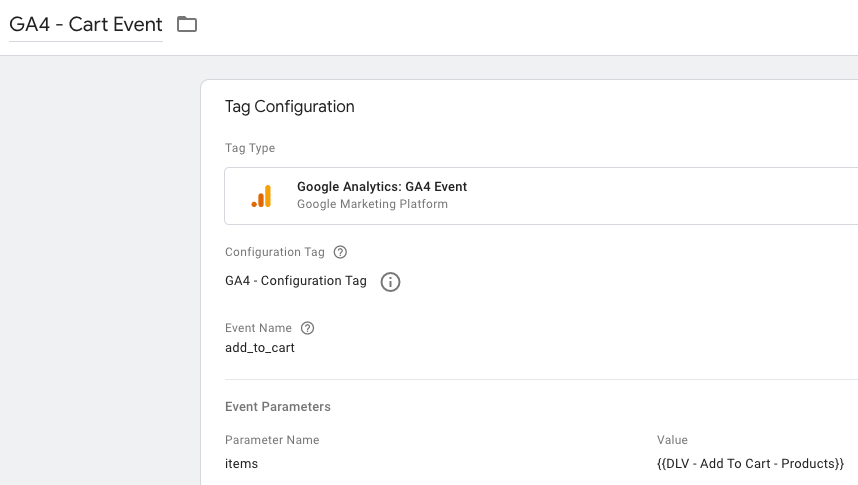Click info icon next to GA4 - Configuration Tag
This screenshot has height=485, width=858.
tap(391, 282)
